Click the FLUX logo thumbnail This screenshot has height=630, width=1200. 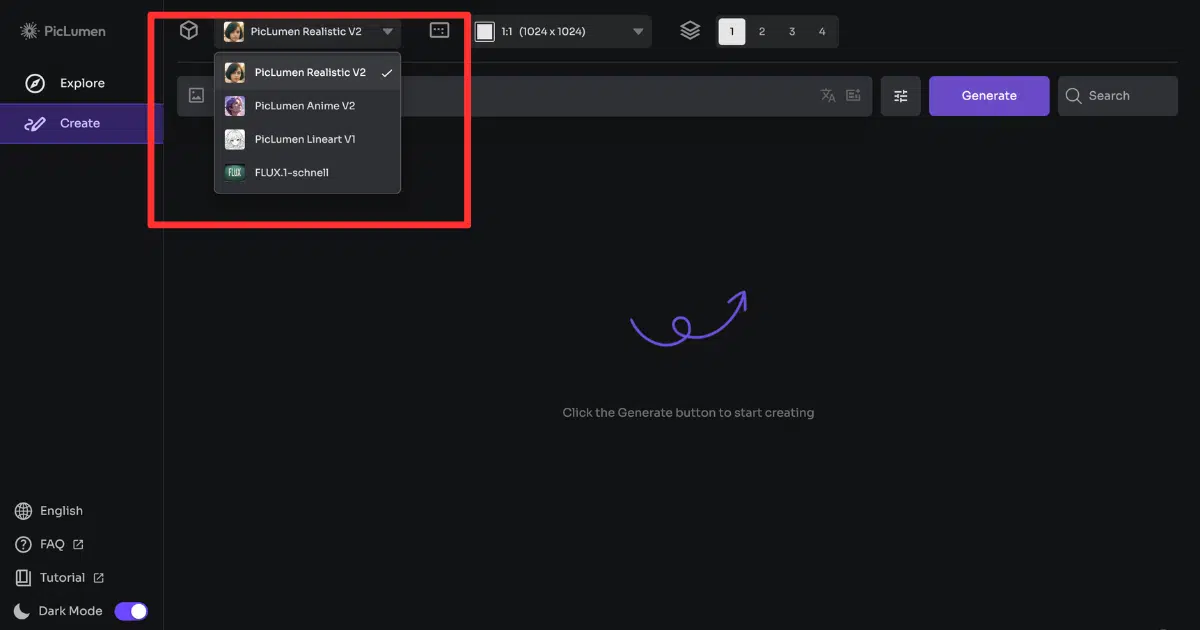pos(235,172)
